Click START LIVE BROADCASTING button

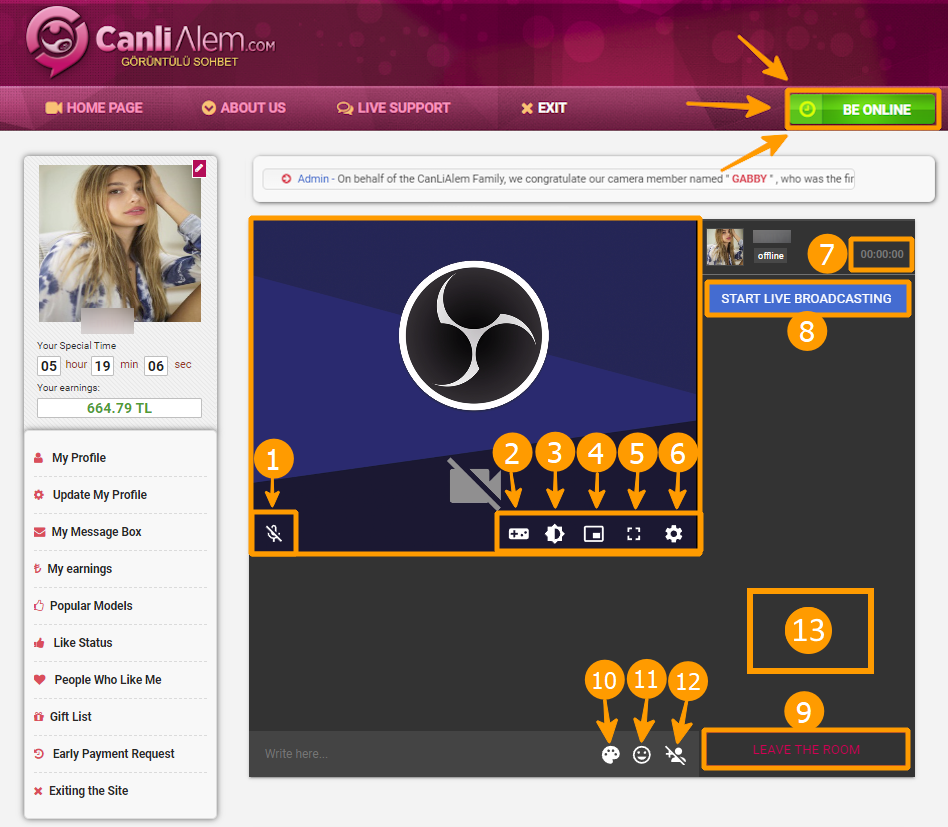click(x=806, y=299)
